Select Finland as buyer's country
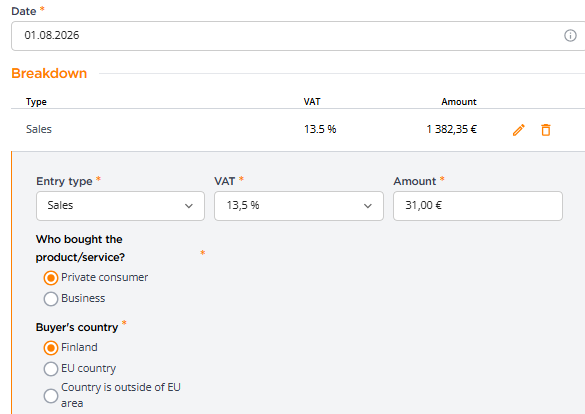This screenshot has width=585, height=414. (51, 348)
